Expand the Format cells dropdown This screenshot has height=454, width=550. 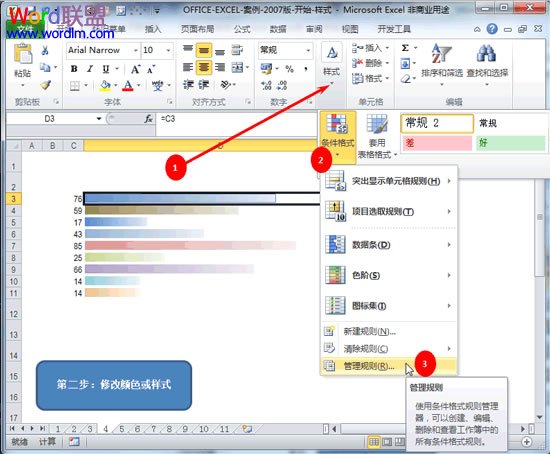tap(387, 78)
